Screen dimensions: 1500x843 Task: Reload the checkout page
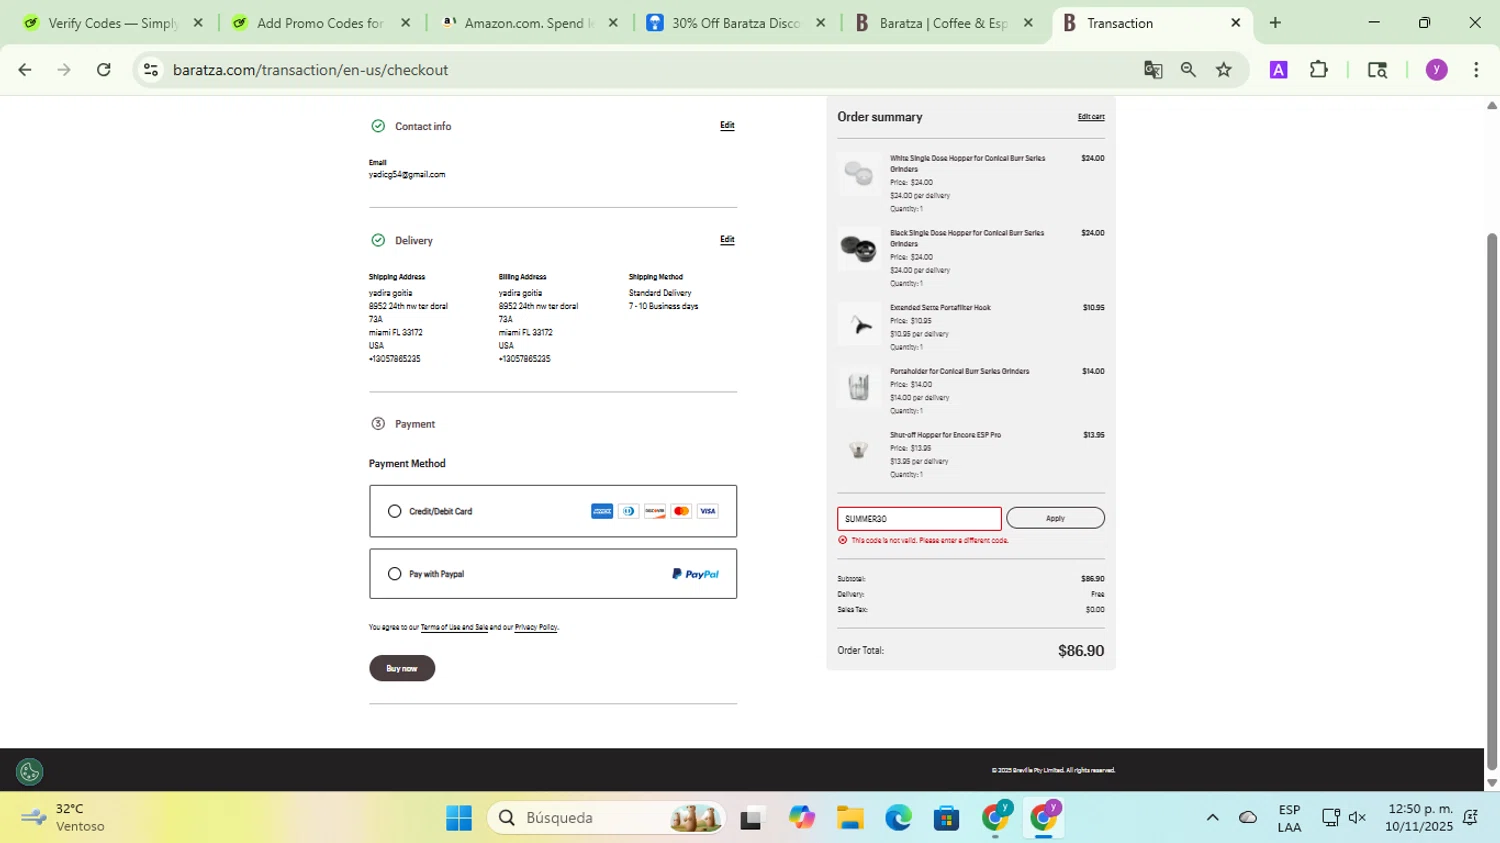pyautogui.click(x=104, y=70)
